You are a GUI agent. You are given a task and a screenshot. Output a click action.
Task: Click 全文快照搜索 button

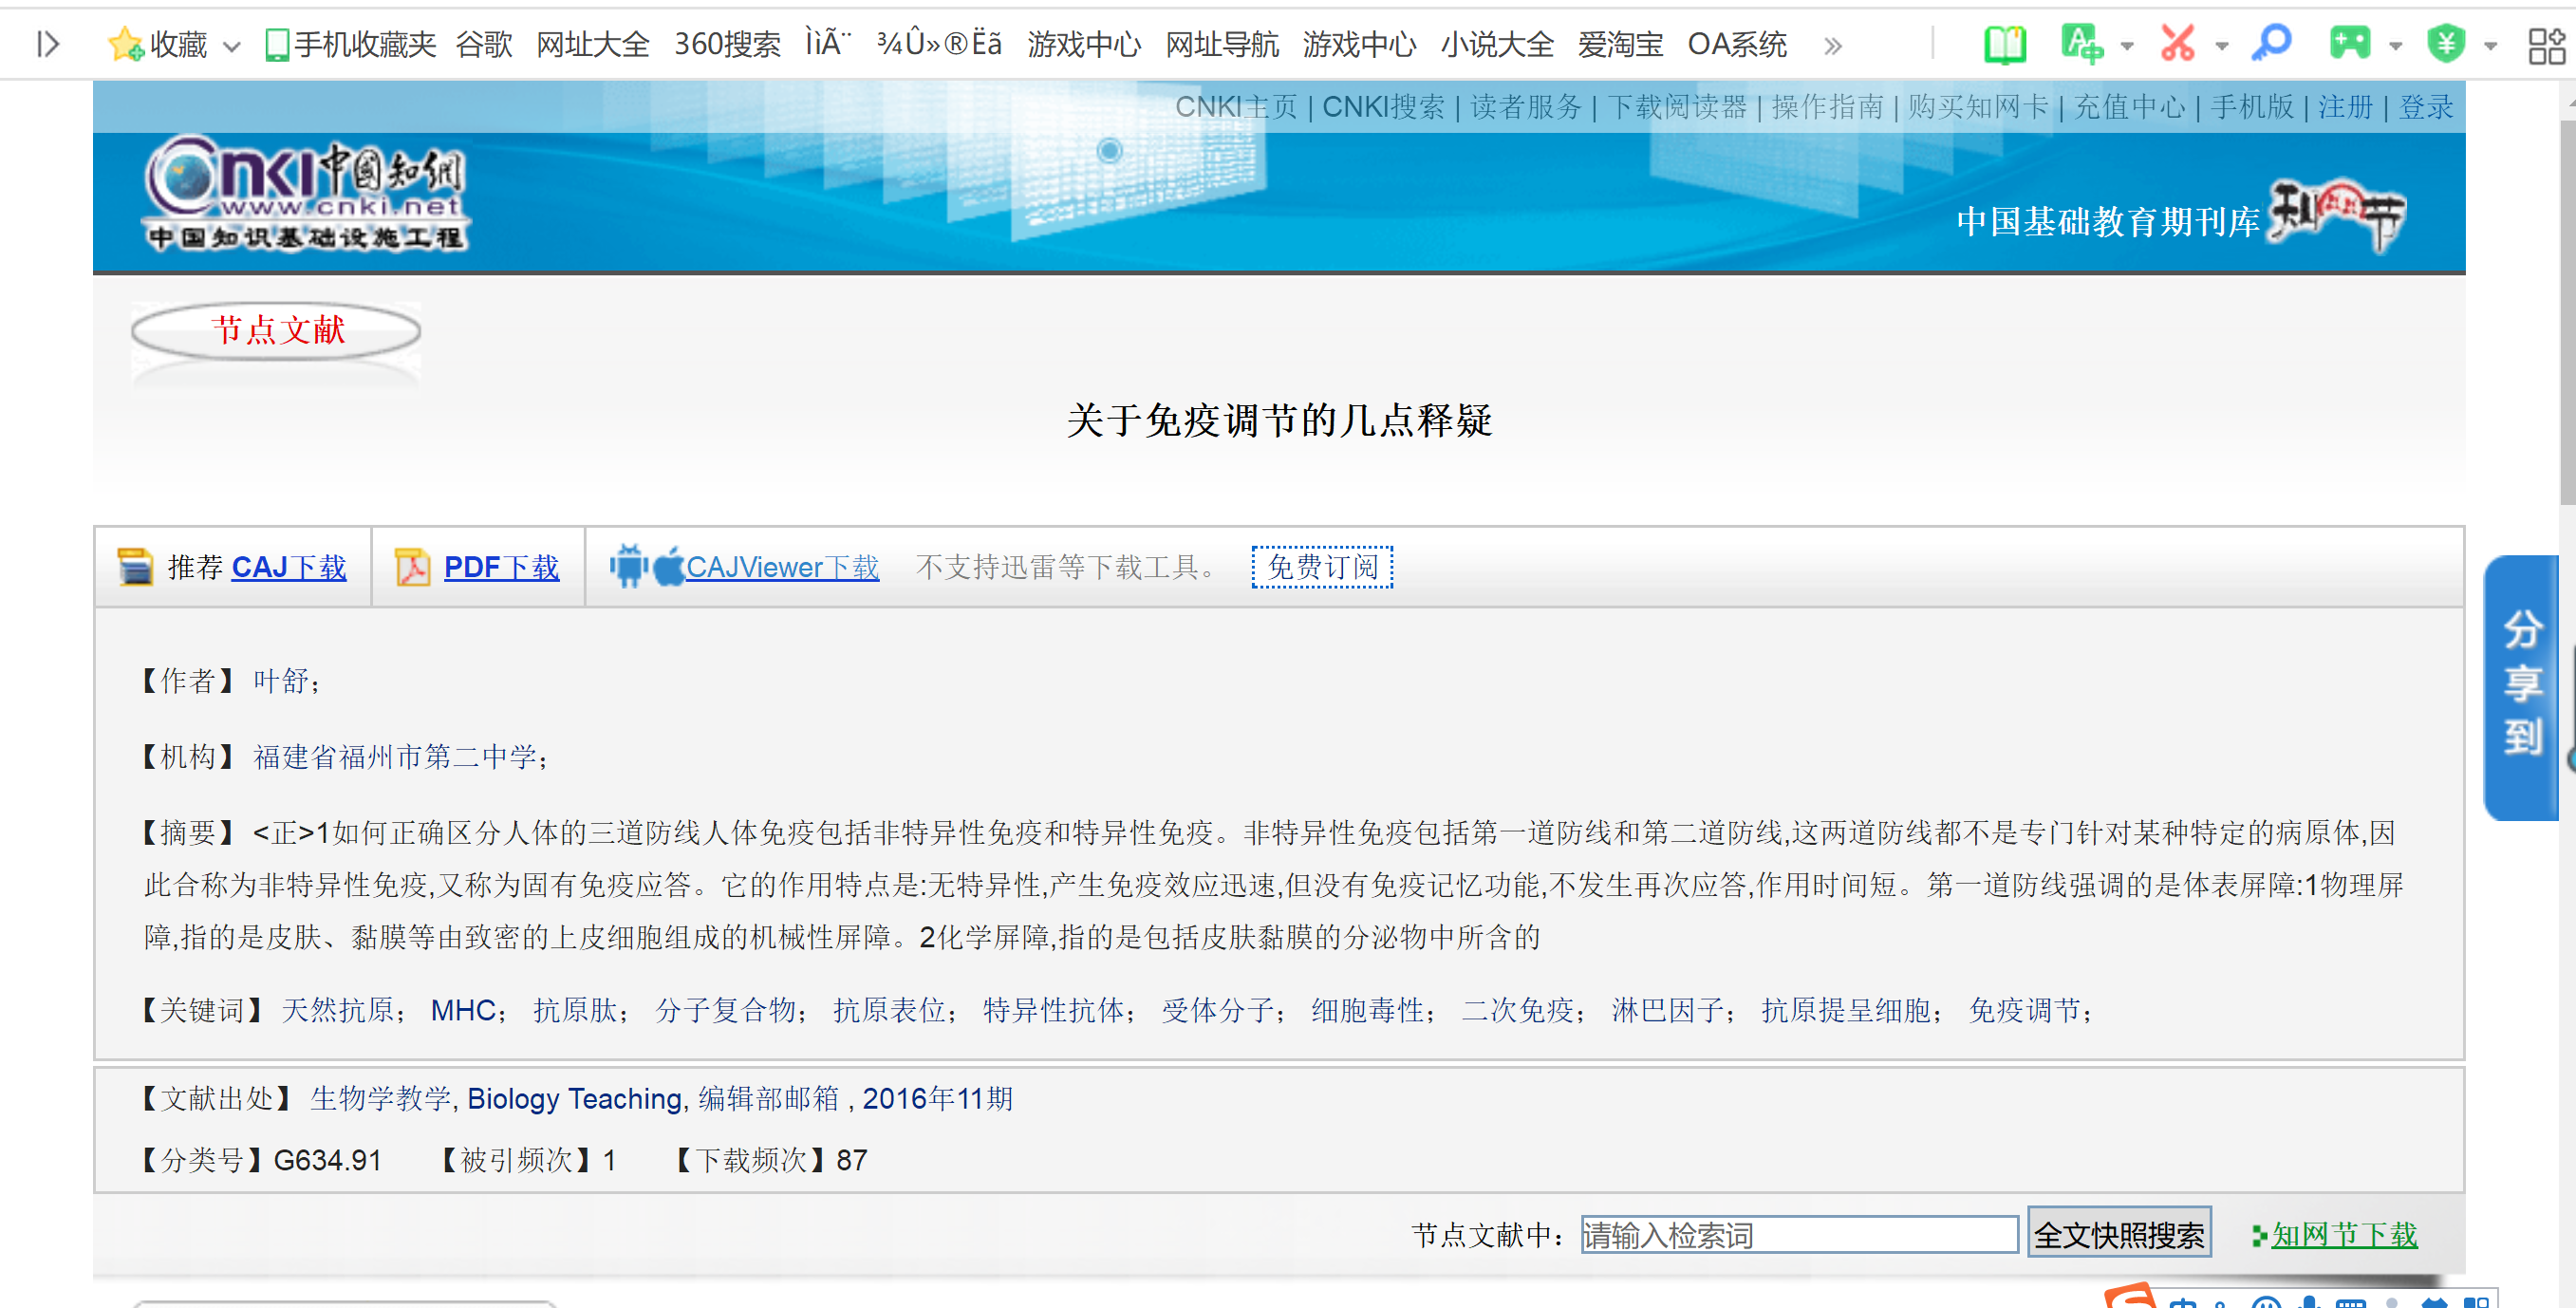(2118, 1234)
